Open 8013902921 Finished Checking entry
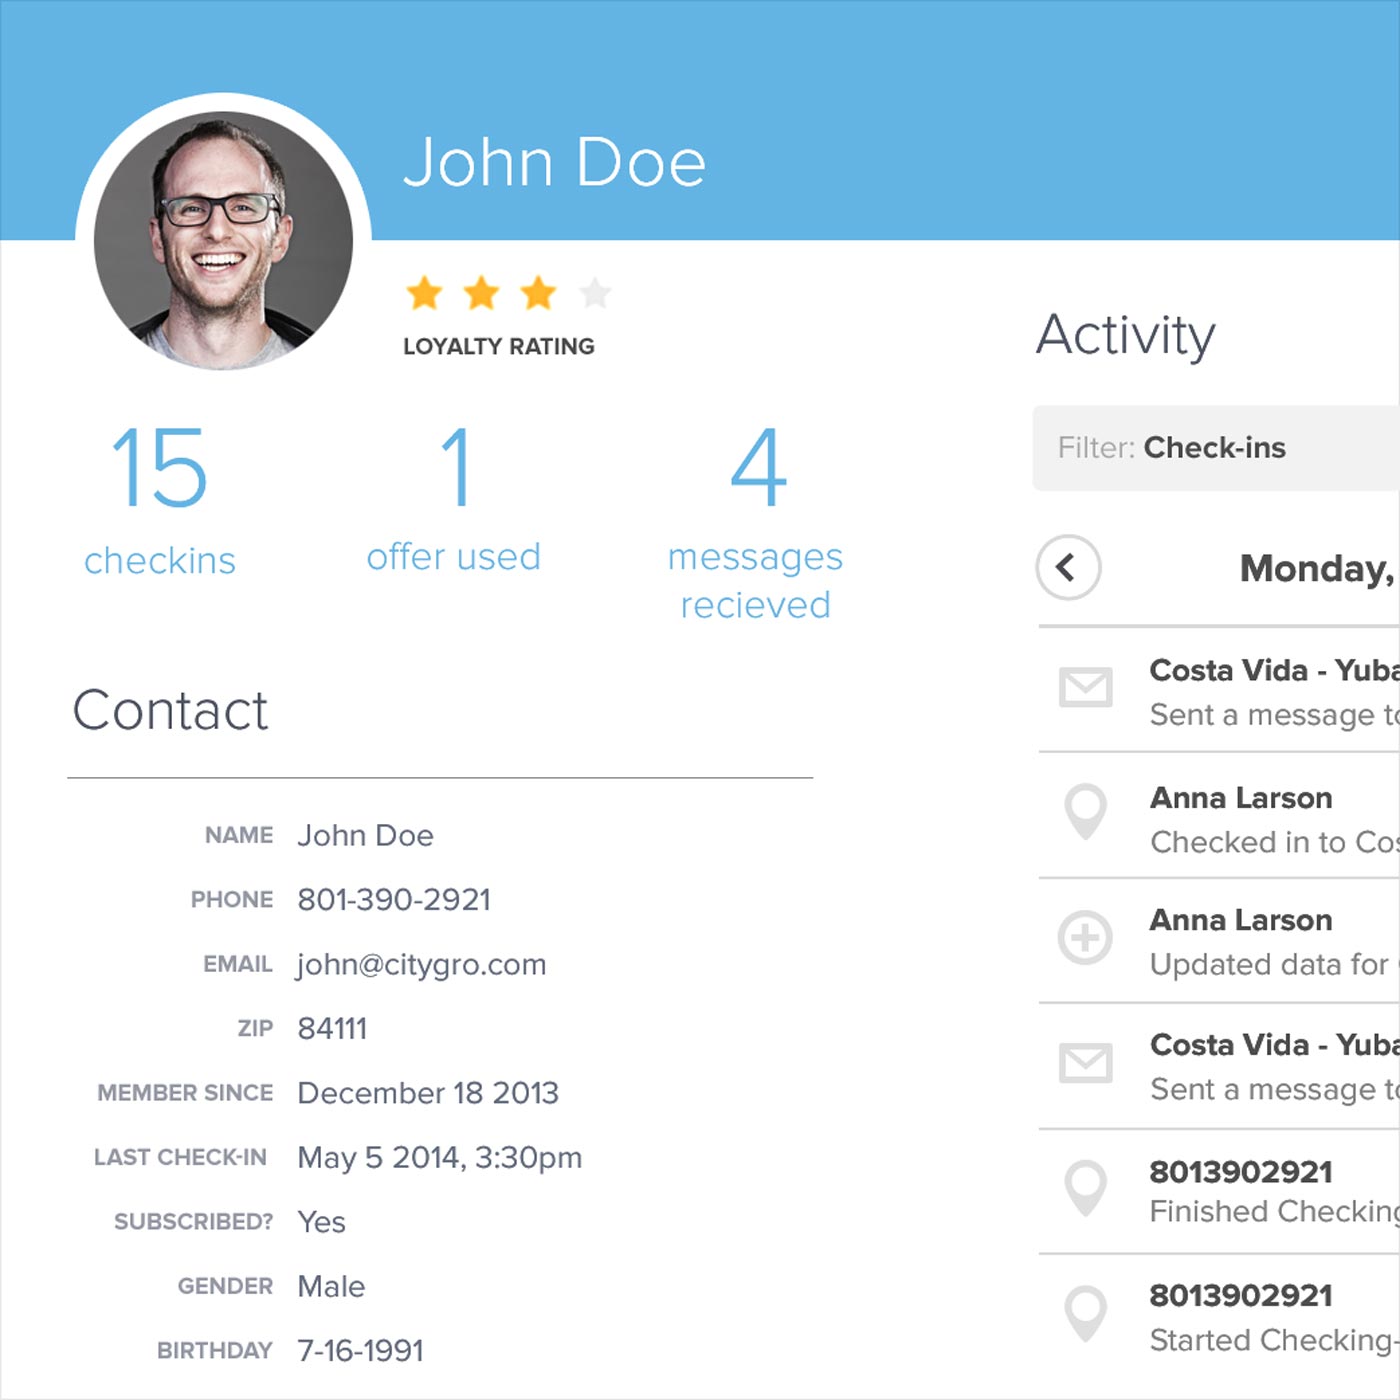This screenshot has width=1400, height=1400. tap(1219, 1191)
